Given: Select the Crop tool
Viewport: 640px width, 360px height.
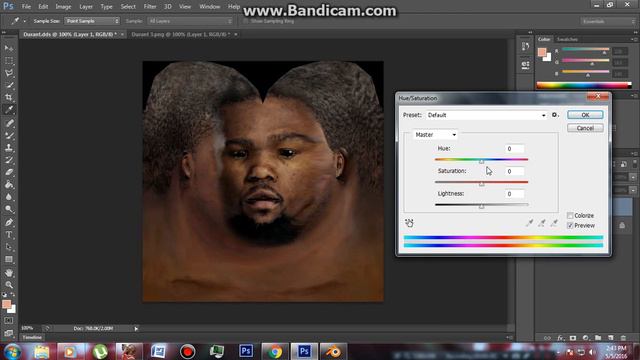Looking at the screenshot, I should click(9, 97).
